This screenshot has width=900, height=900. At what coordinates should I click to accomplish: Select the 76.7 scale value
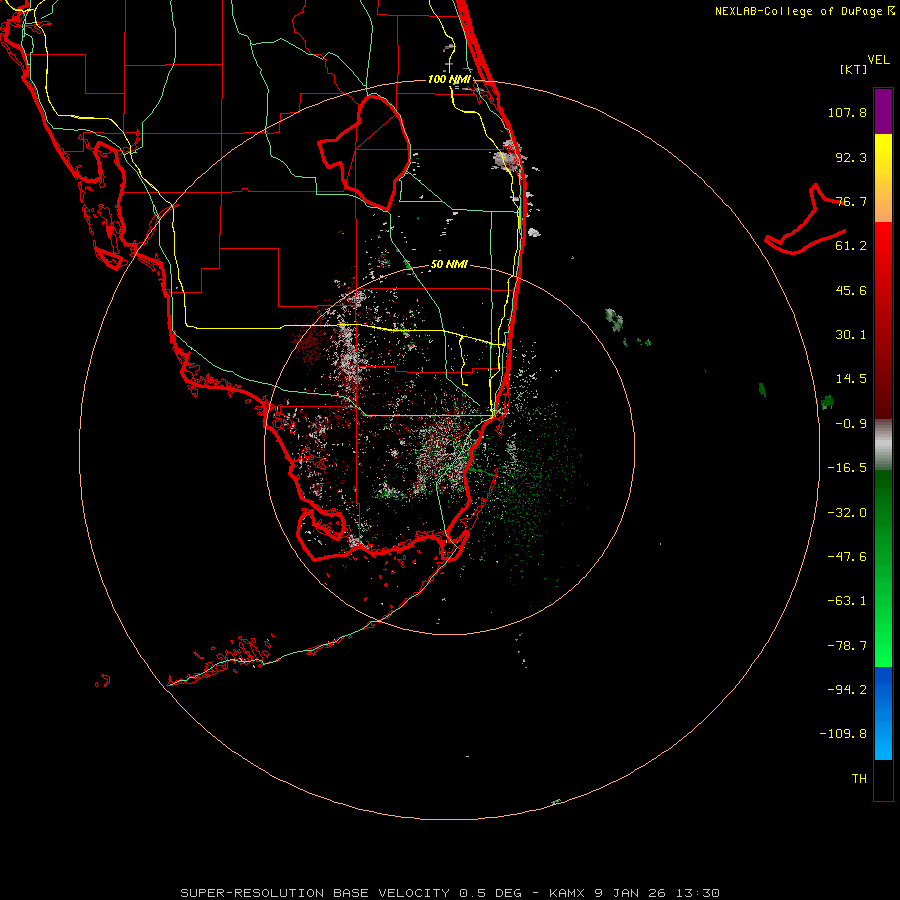pos(851,201)
